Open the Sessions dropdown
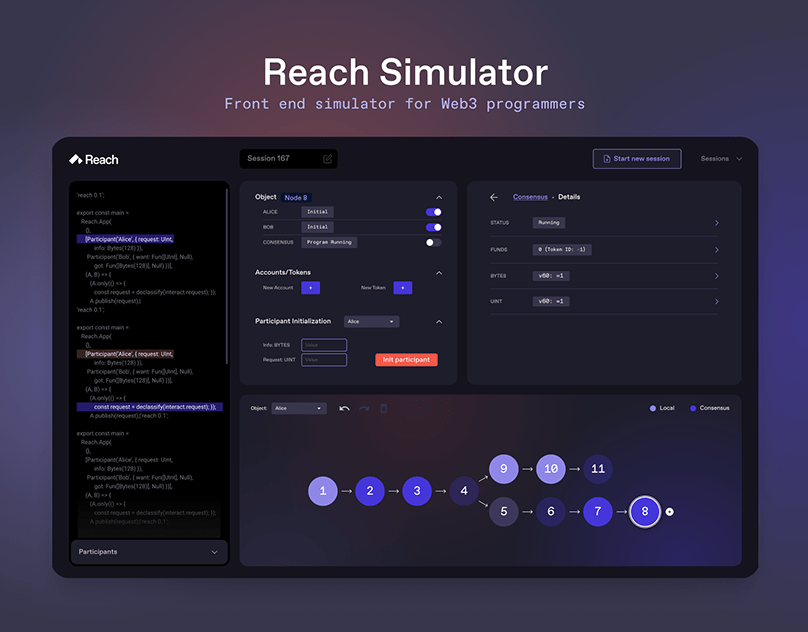Viewport: 808px width, 632px height. pyautogui.click(x=721, y=159)
